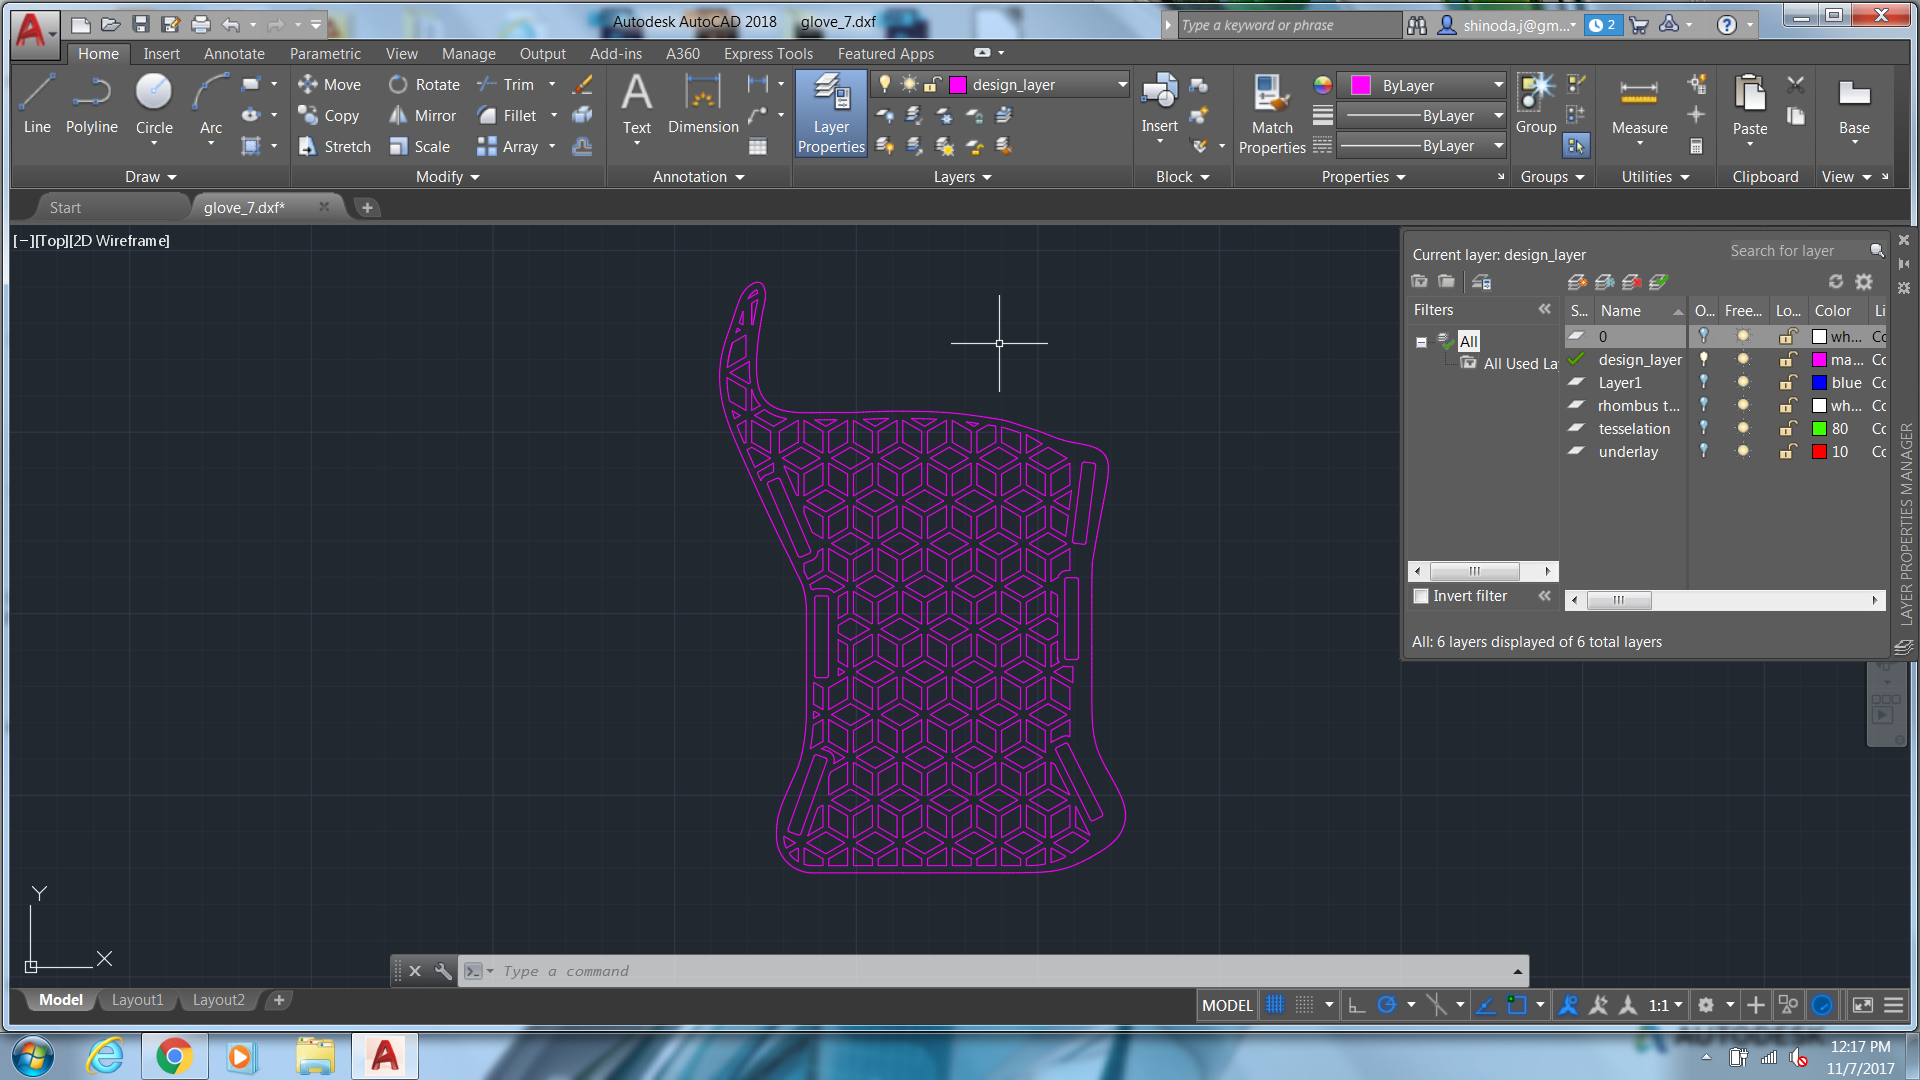
Task: Select the Text annotation tool
Action: (x=637, y=104)
